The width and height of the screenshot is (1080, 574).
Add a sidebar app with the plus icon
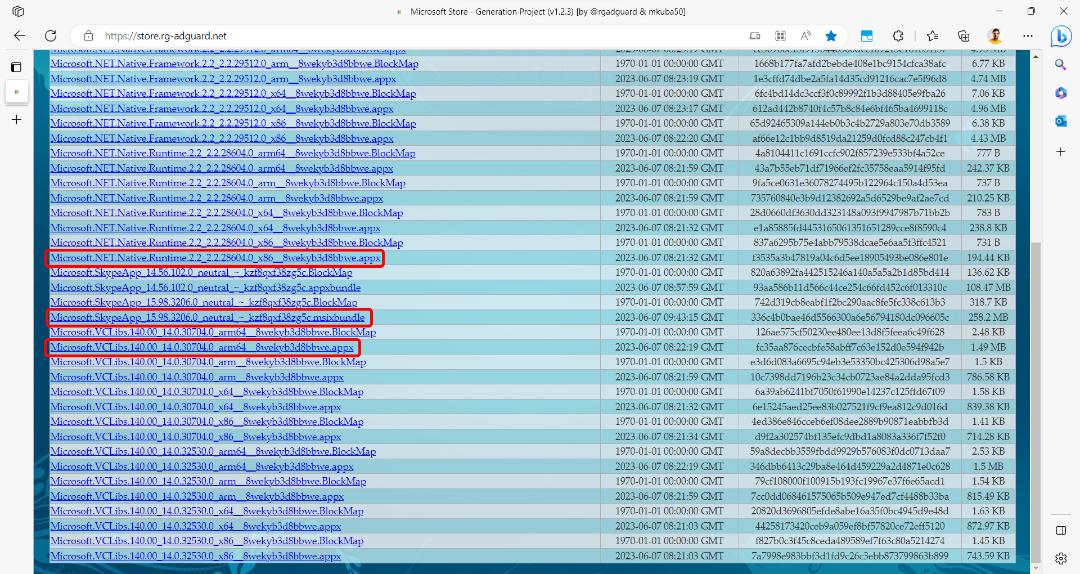(1061, 151)
